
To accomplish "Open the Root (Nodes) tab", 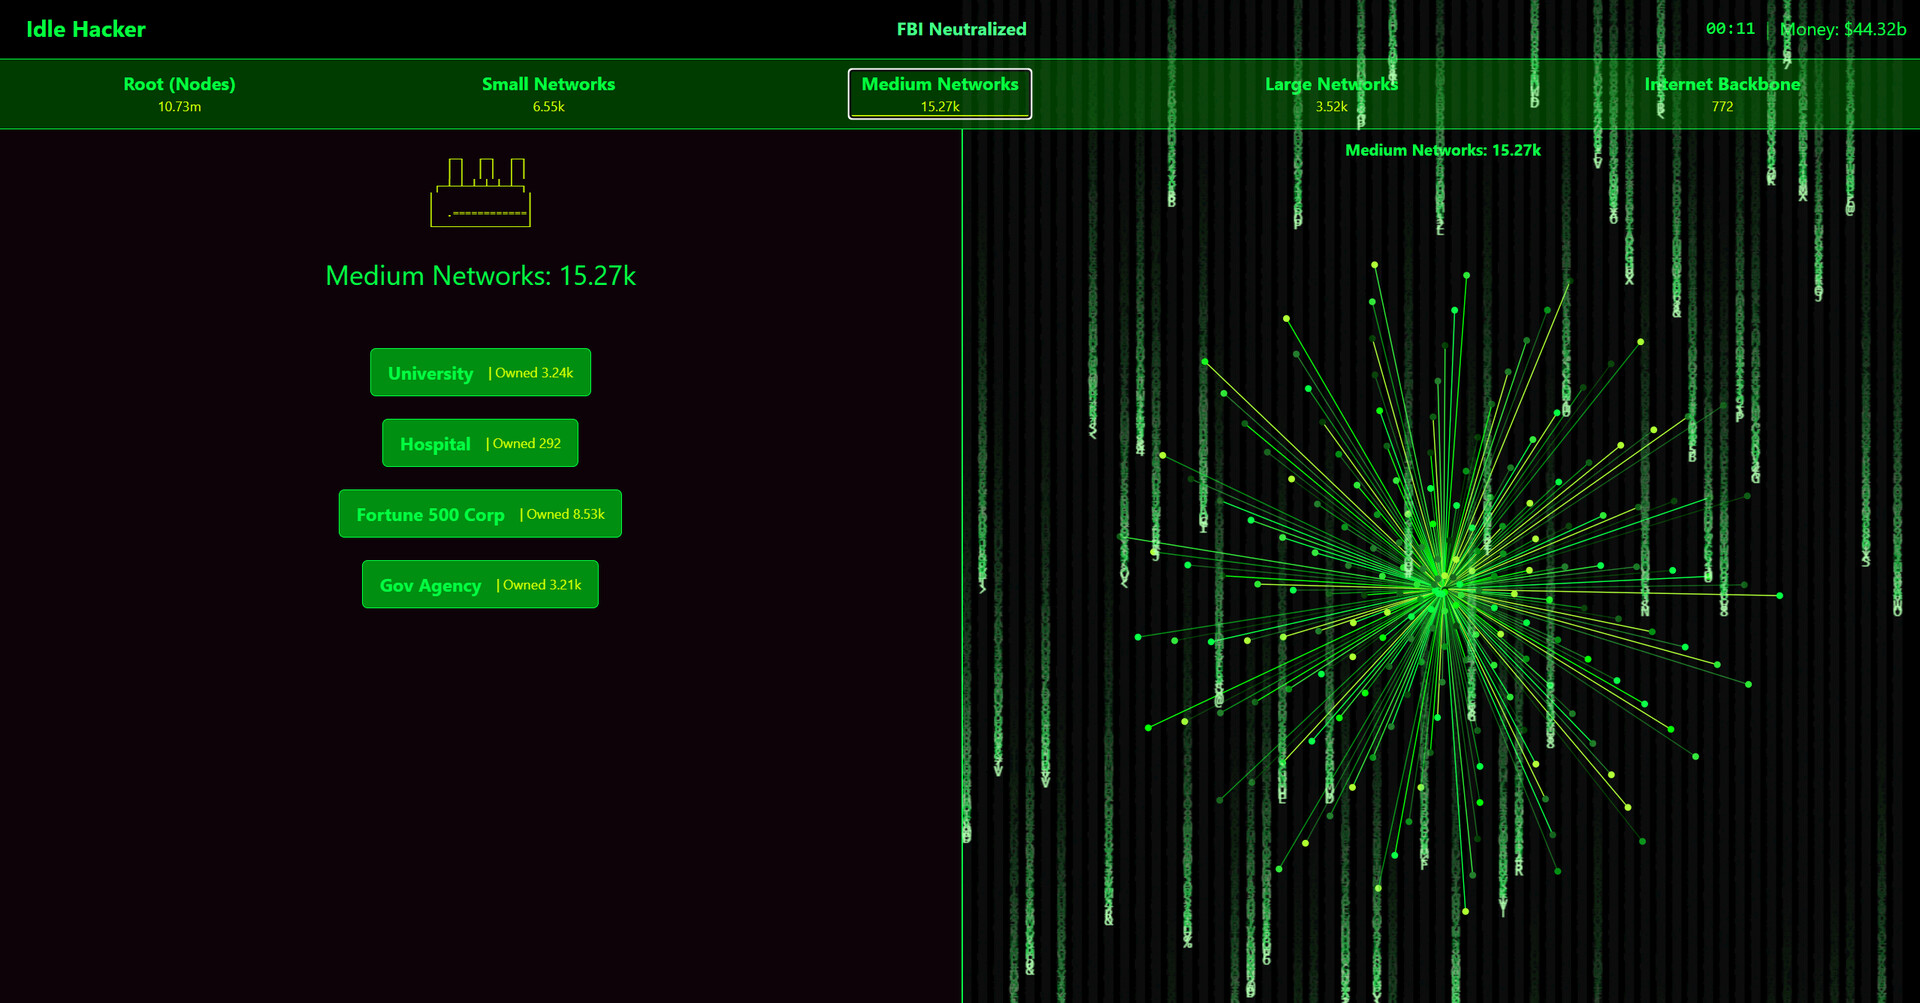I will tap(180, 94).
